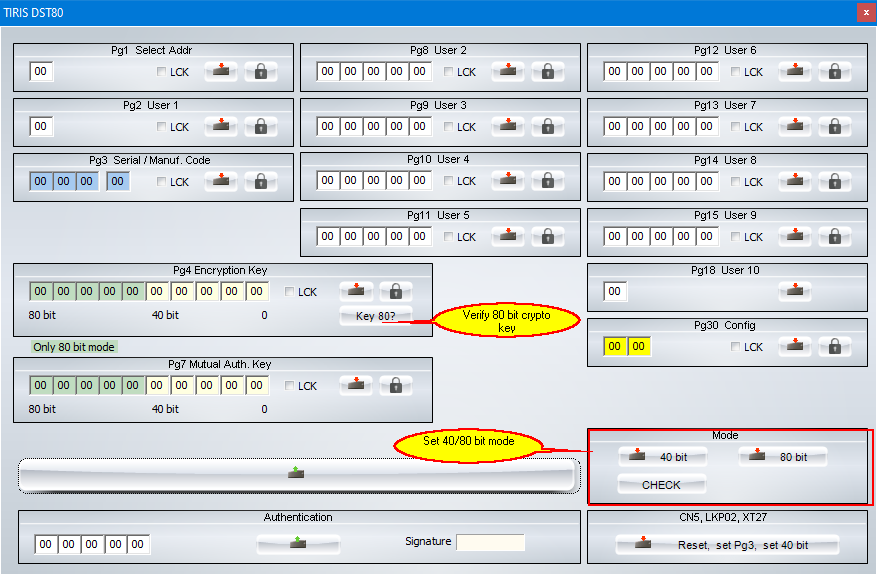Check LCK box for Pg13 User 7
The height and width of the screenshot is (575, 877).
(735, 126)
